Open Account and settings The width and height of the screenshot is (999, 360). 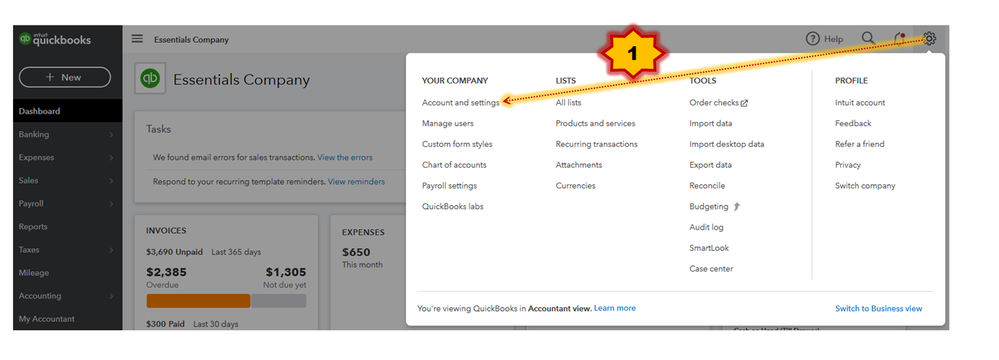click(461, 103)
